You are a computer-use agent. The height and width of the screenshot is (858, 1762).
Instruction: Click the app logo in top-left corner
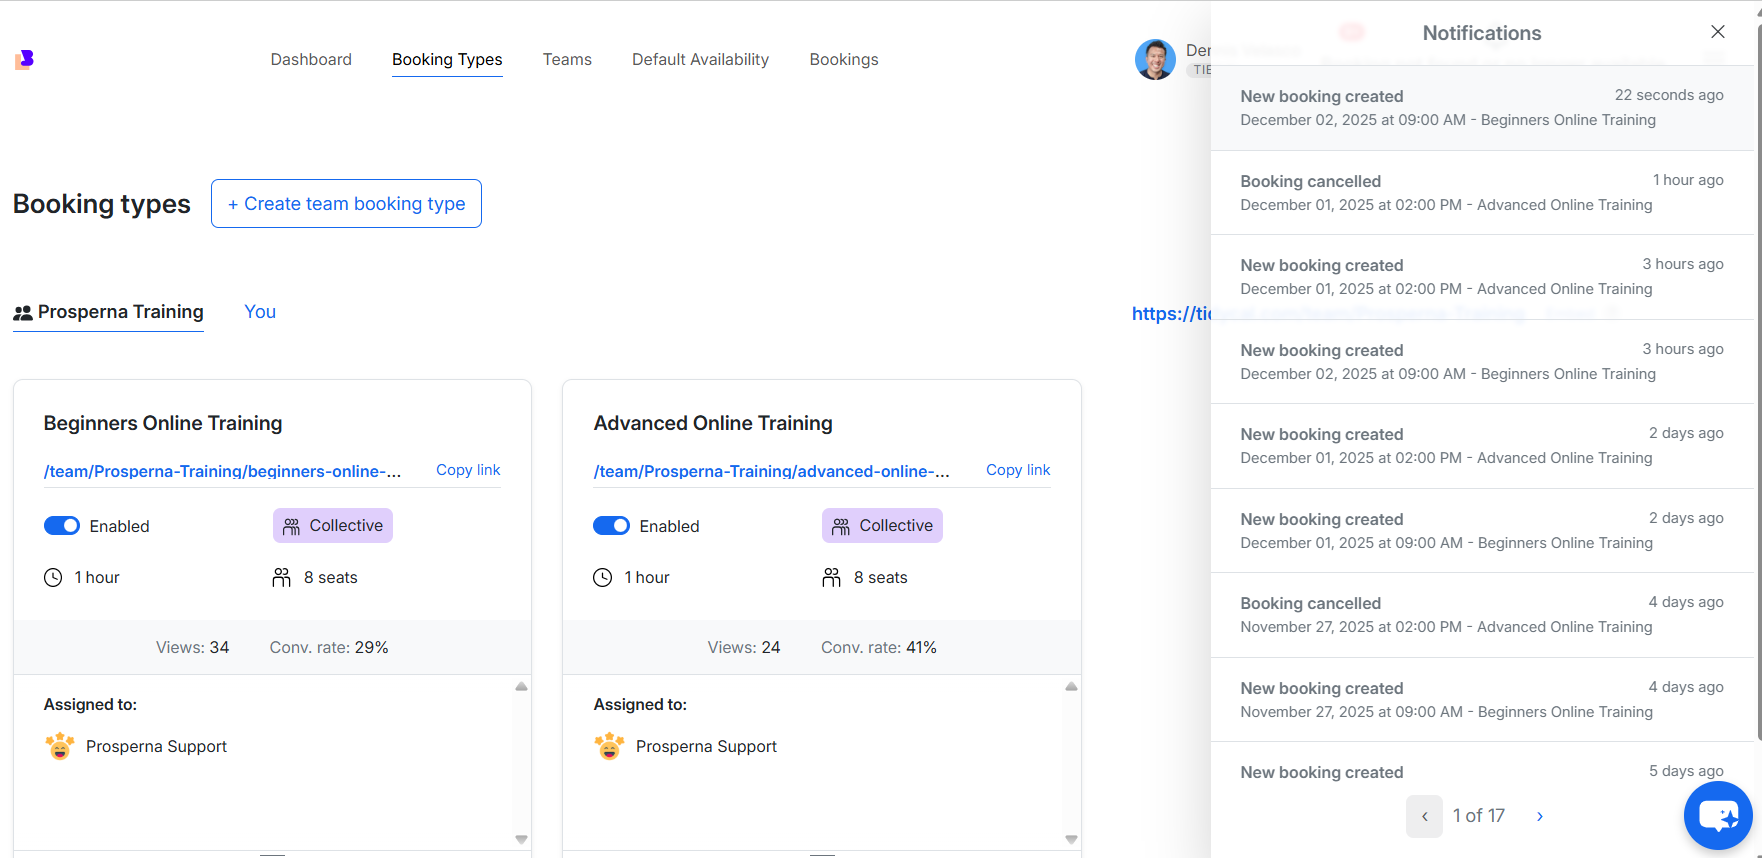tap(25, 60)
